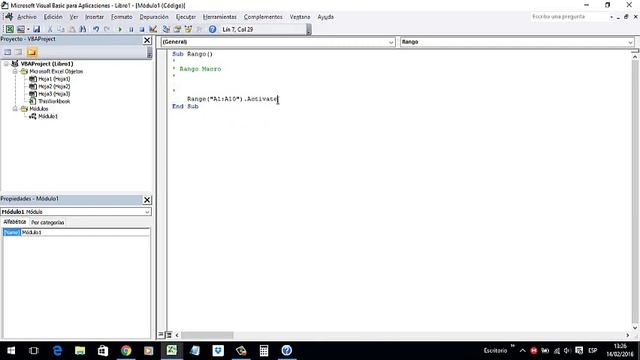
Task: Click the "Escriba una pregunta" help box
Action: [x=569, y=17]
